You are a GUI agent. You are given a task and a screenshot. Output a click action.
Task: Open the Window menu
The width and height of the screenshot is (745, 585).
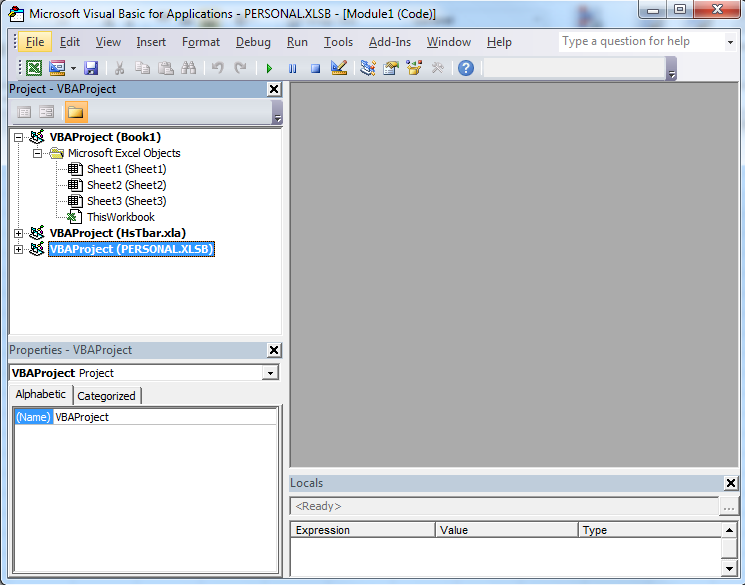(x=449, y=42)
